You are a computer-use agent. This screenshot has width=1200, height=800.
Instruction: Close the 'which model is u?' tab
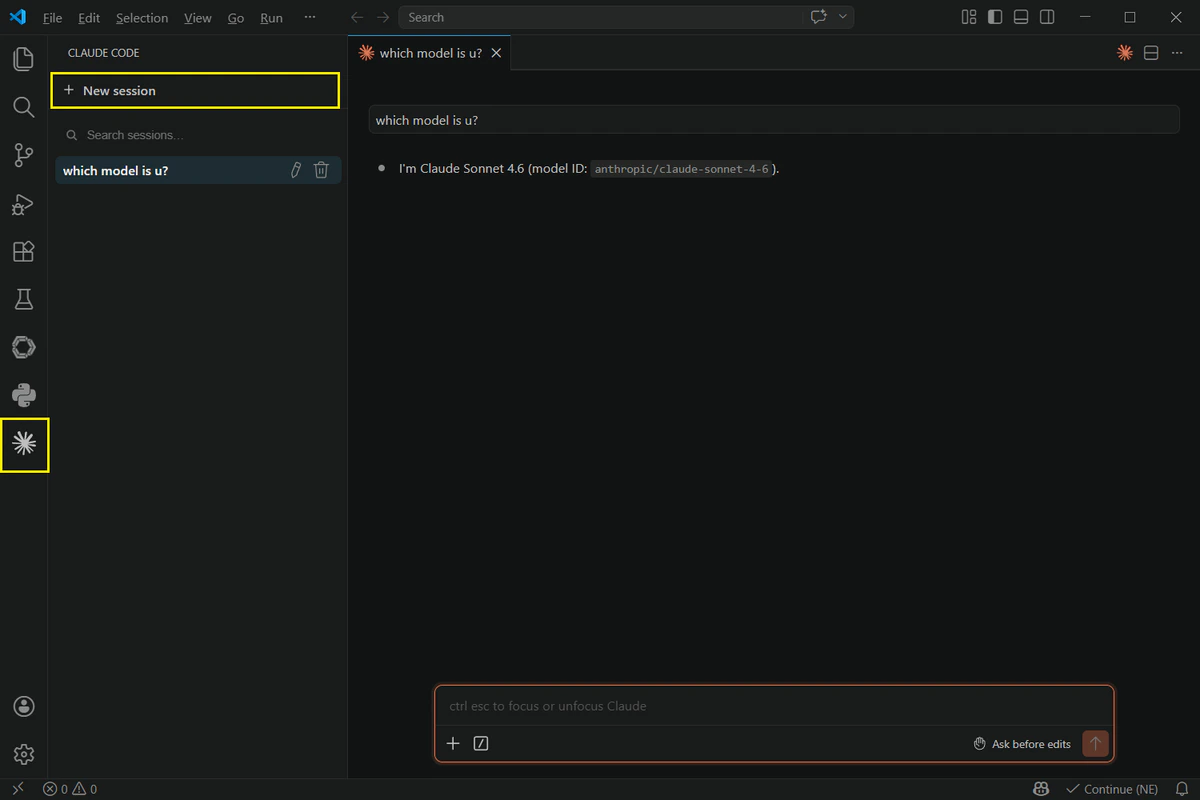pyautogui.click(x=496, y=53)
